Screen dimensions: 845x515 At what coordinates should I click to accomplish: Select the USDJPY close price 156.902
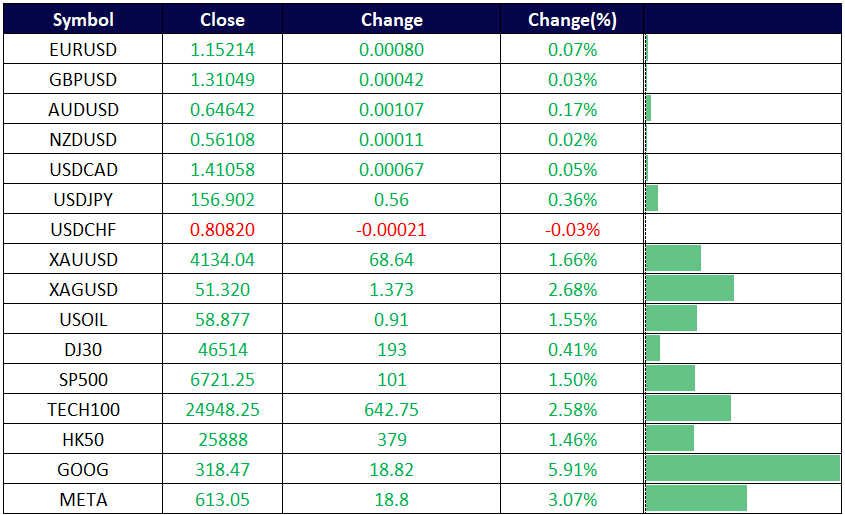222,200
